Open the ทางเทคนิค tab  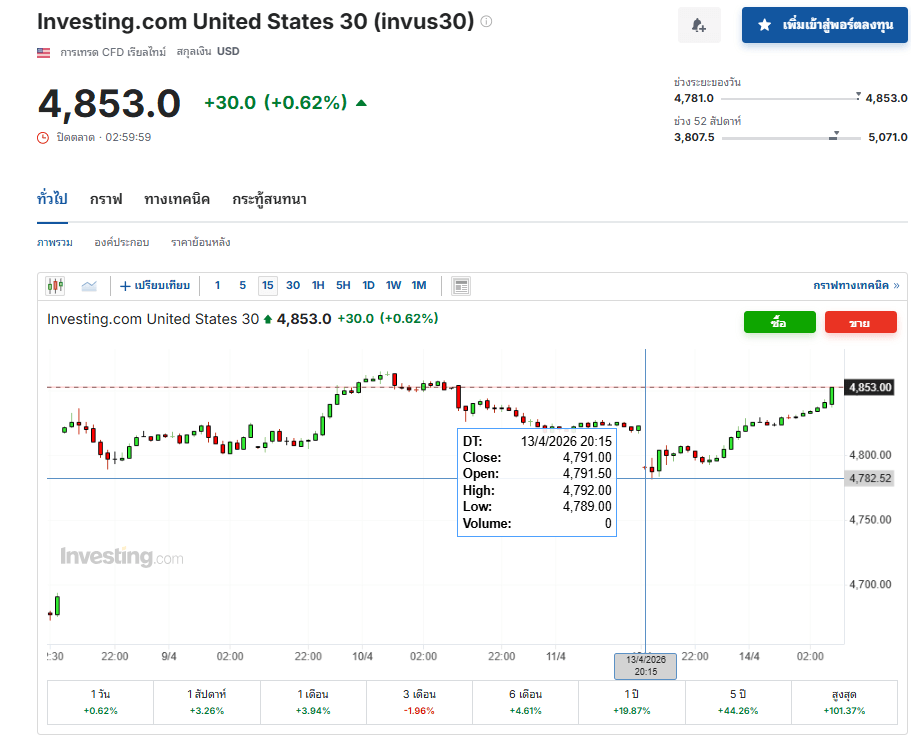pos(177,199)
